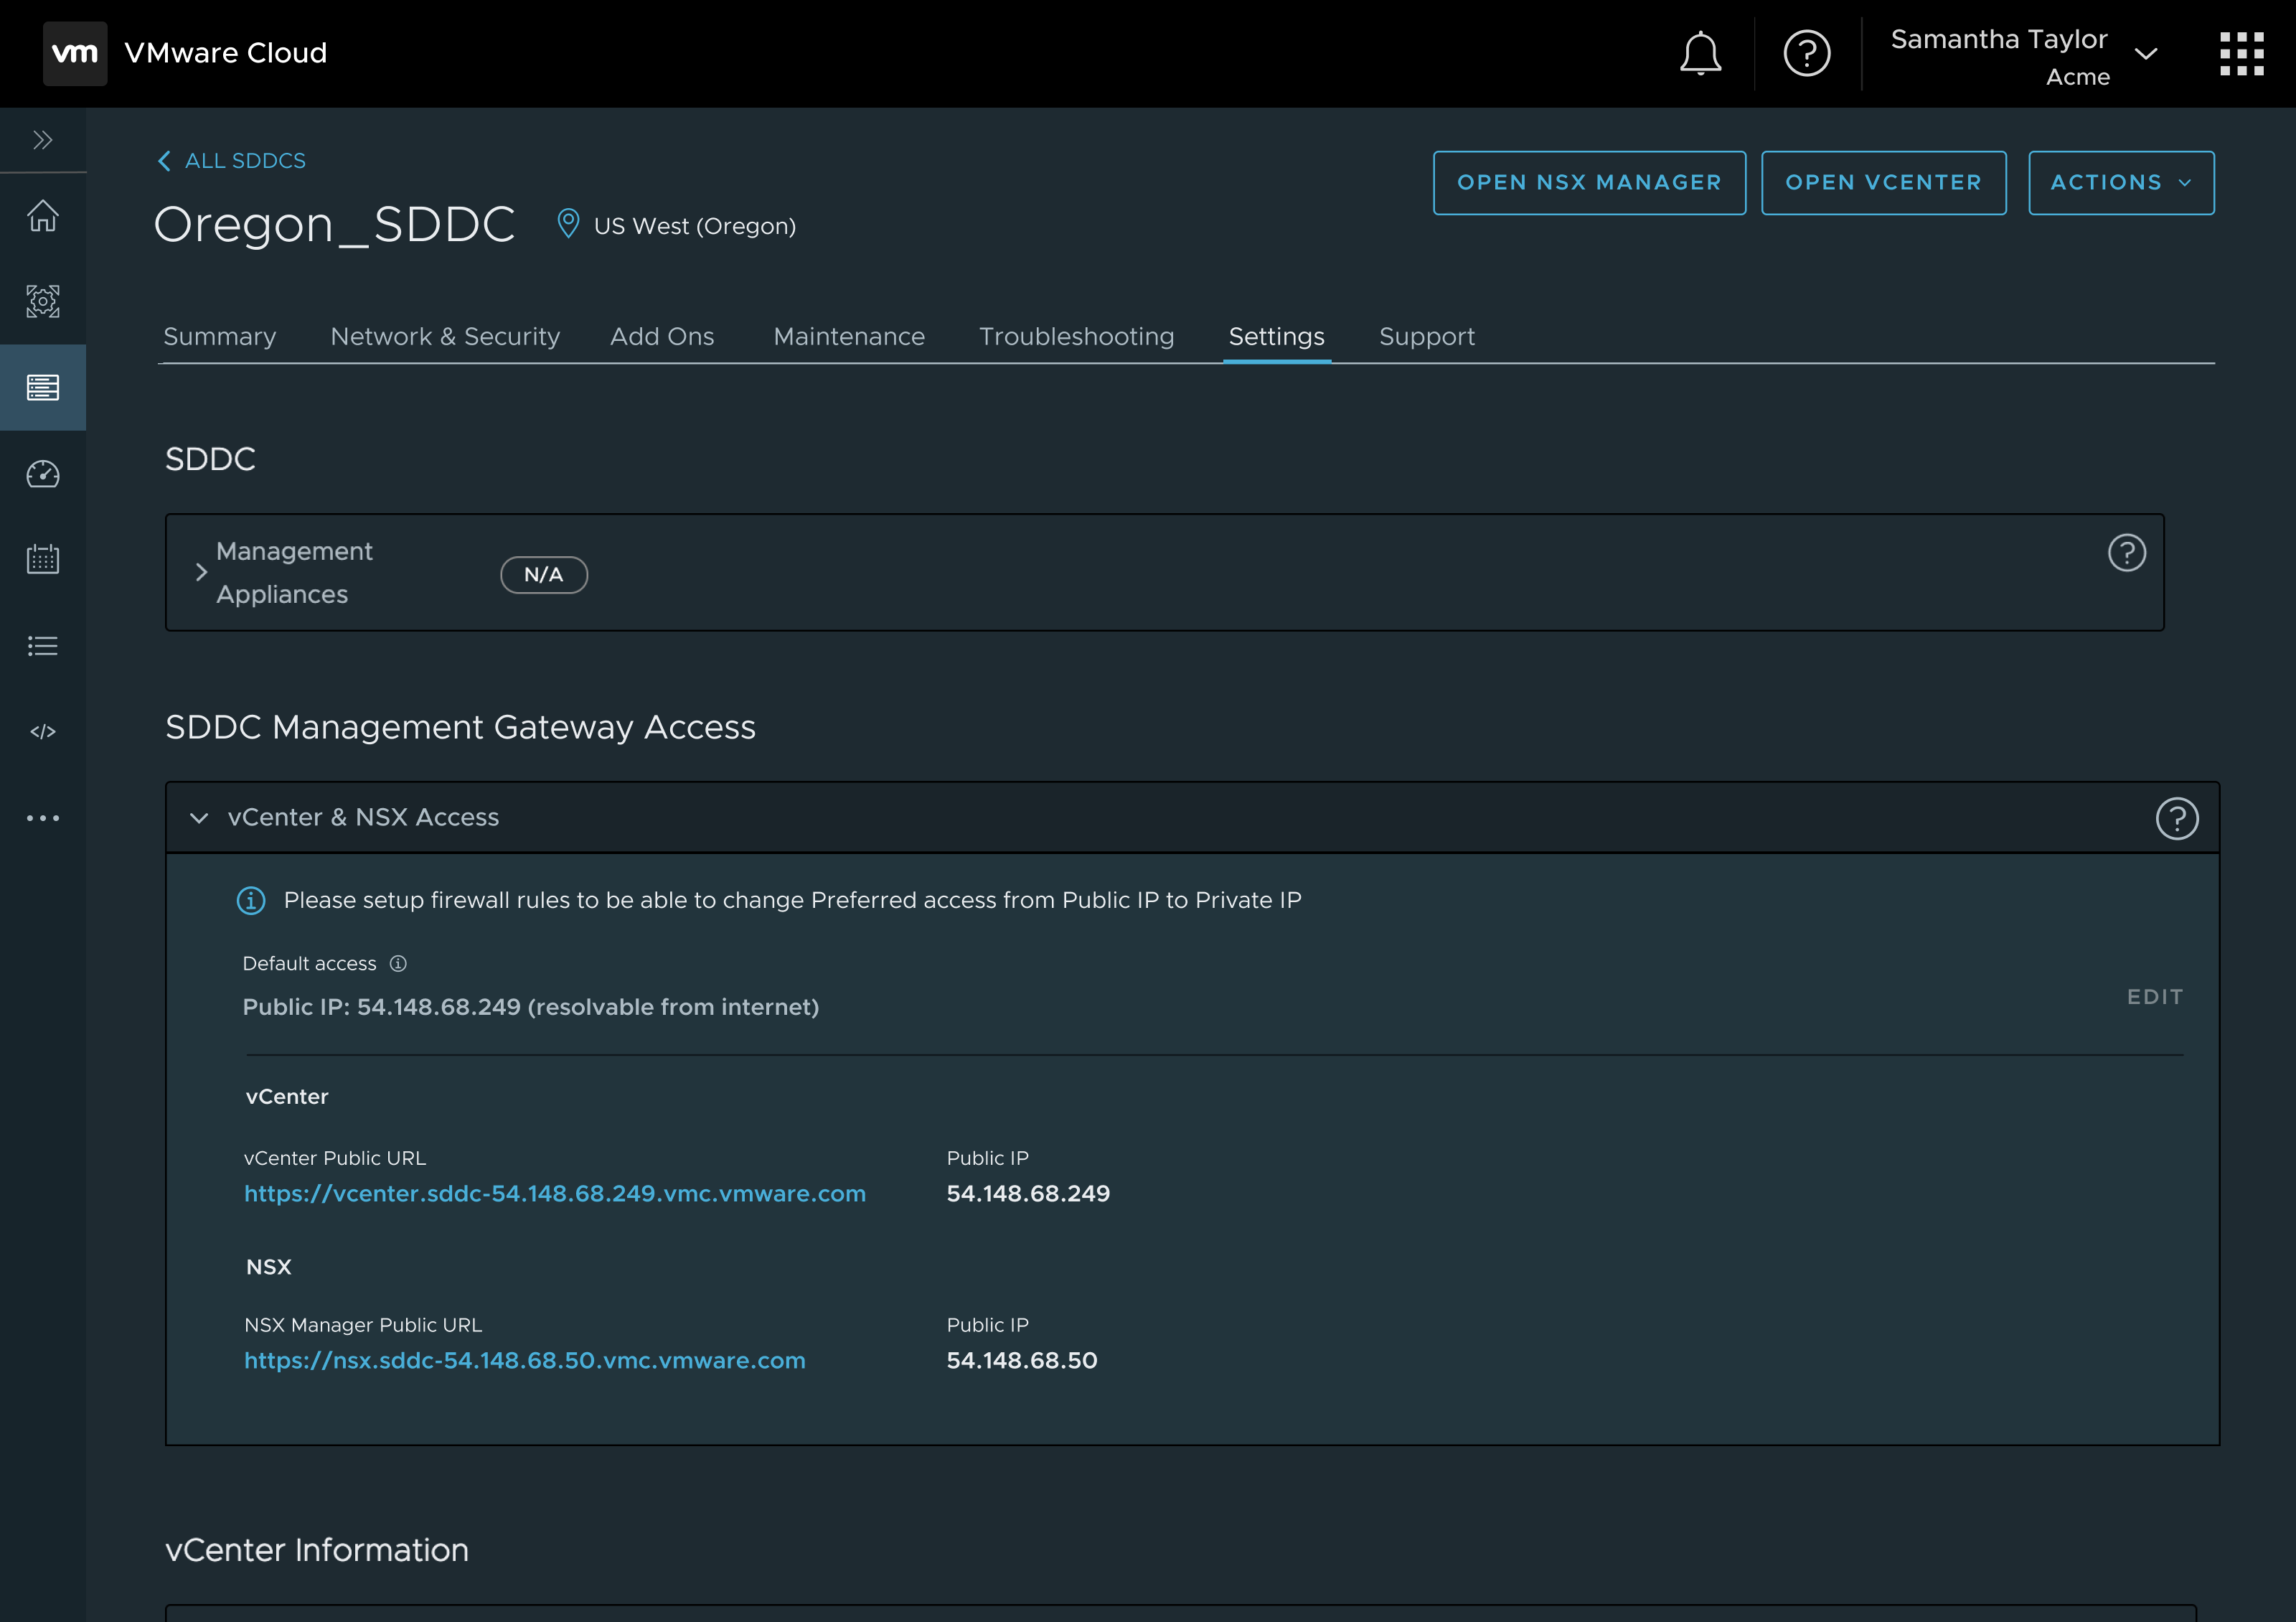The height and width of the screenshot is (1622, 2296).
Task: Open help for Management Appliances
Action: tap(2126, 552)
